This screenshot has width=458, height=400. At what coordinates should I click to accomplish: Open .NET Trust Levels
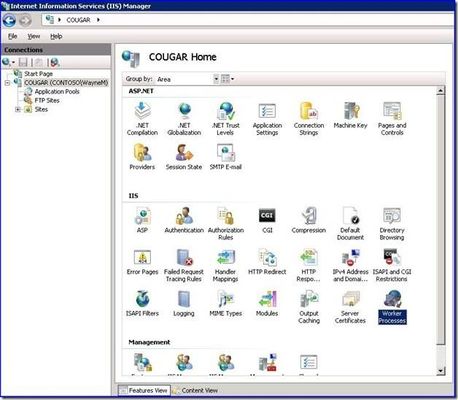point(226,119)
